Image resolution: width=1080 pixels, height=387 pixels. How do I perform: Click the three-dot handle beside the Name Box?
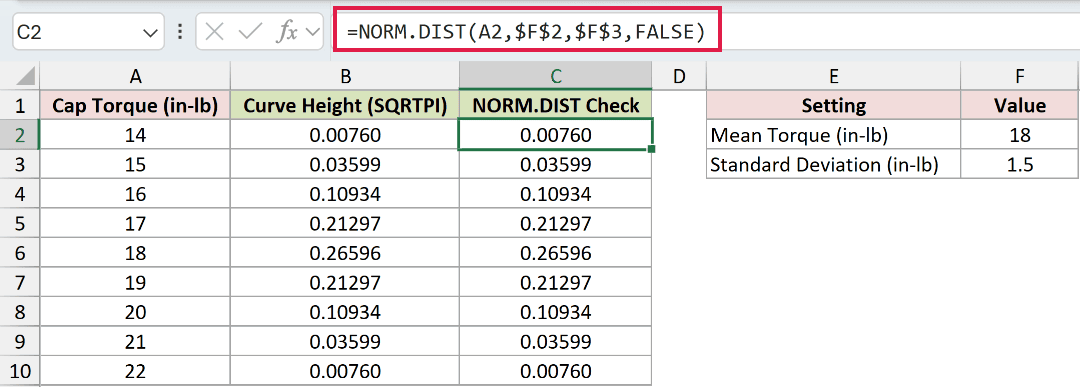180,32
